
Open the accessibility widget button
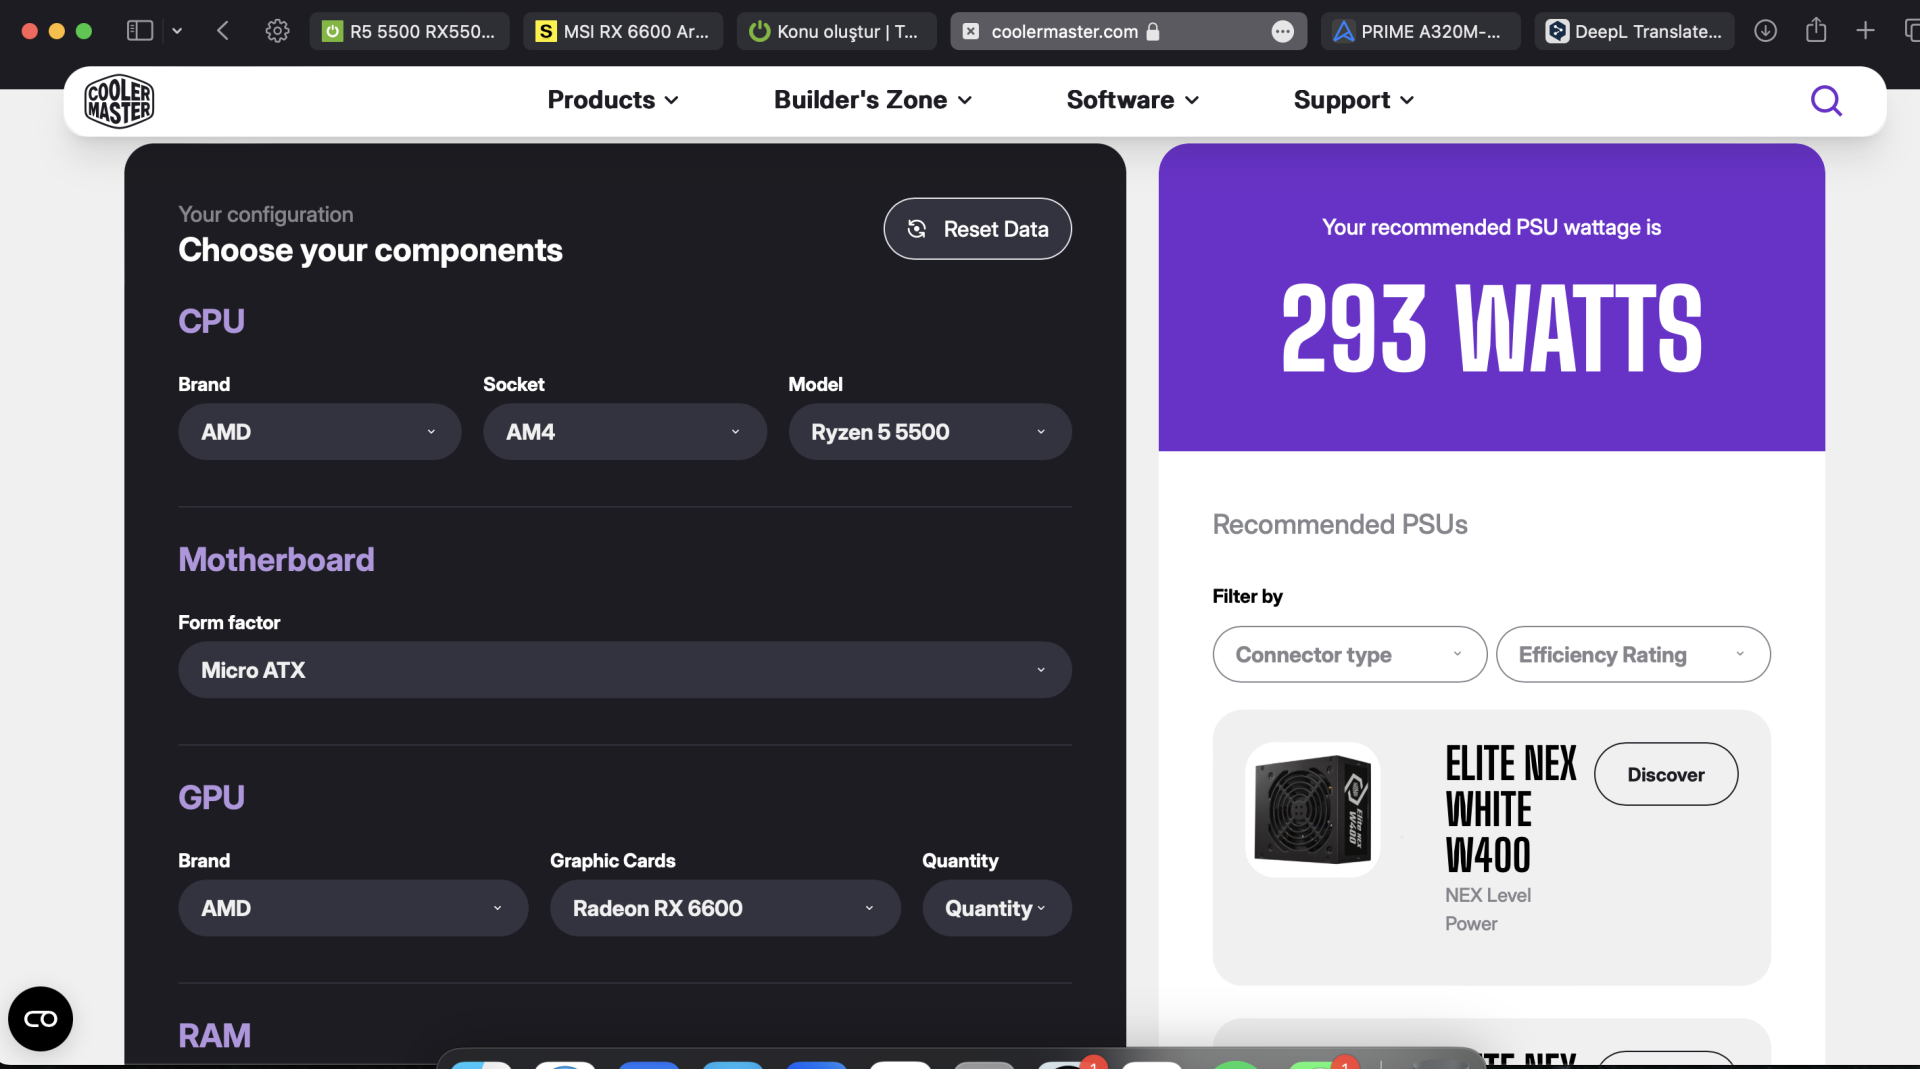(x=40, y=1019)
